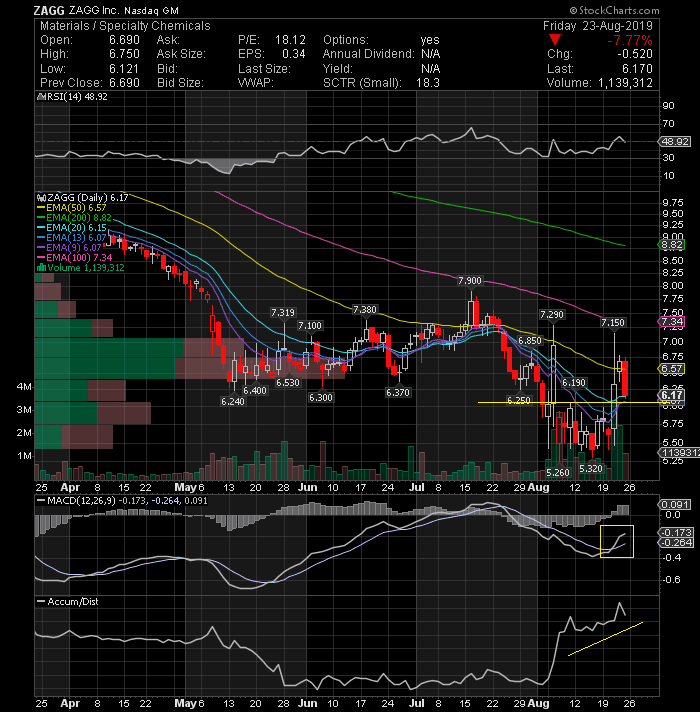Viewport: 700px width, 712px height.
Task: Select the SCTR (Small) value 18.3
Action: coord(428,83)
